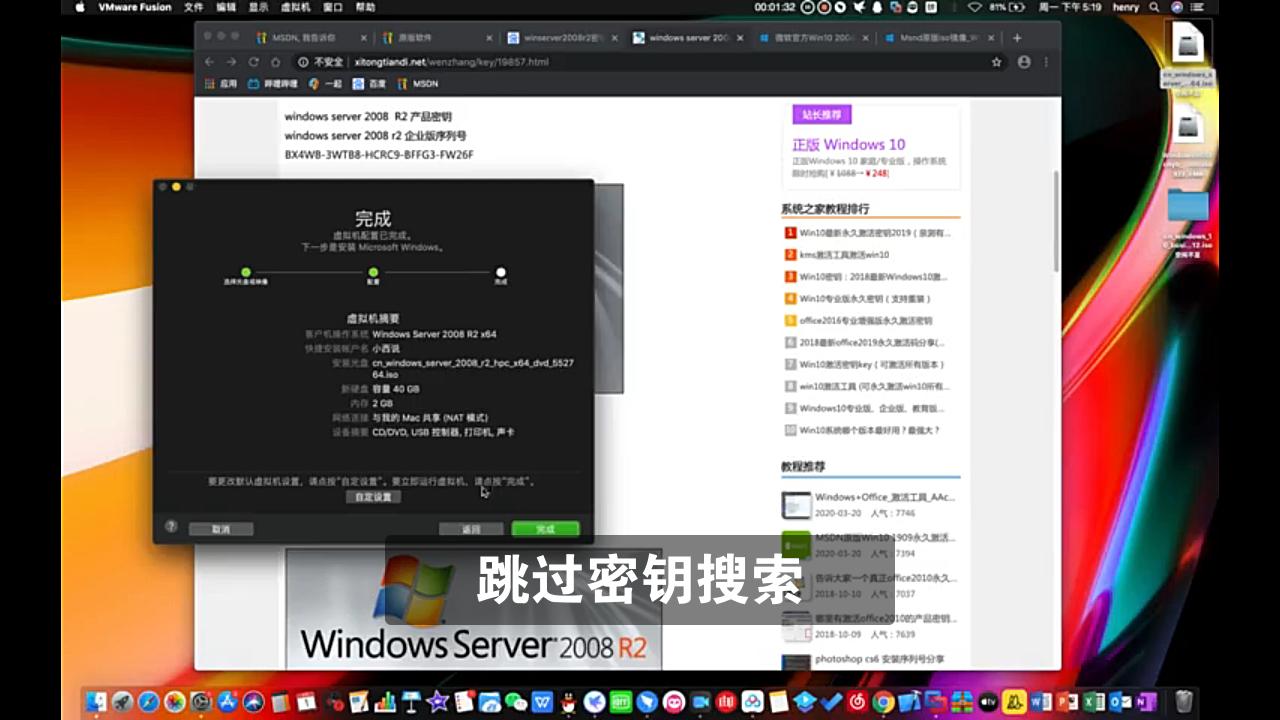This screenshot has height=720, width=1280.
Task: Reload the Chrome page
Action: [253, 62]
